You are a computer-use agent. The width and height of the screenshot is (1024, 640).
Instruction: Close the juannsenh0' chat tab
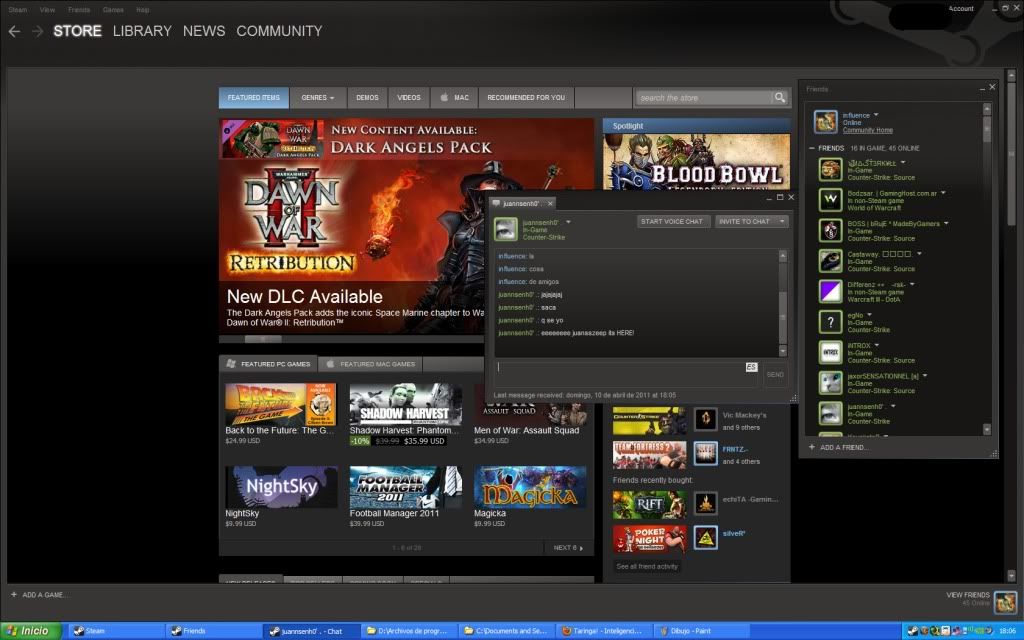[x=550, y=204]
